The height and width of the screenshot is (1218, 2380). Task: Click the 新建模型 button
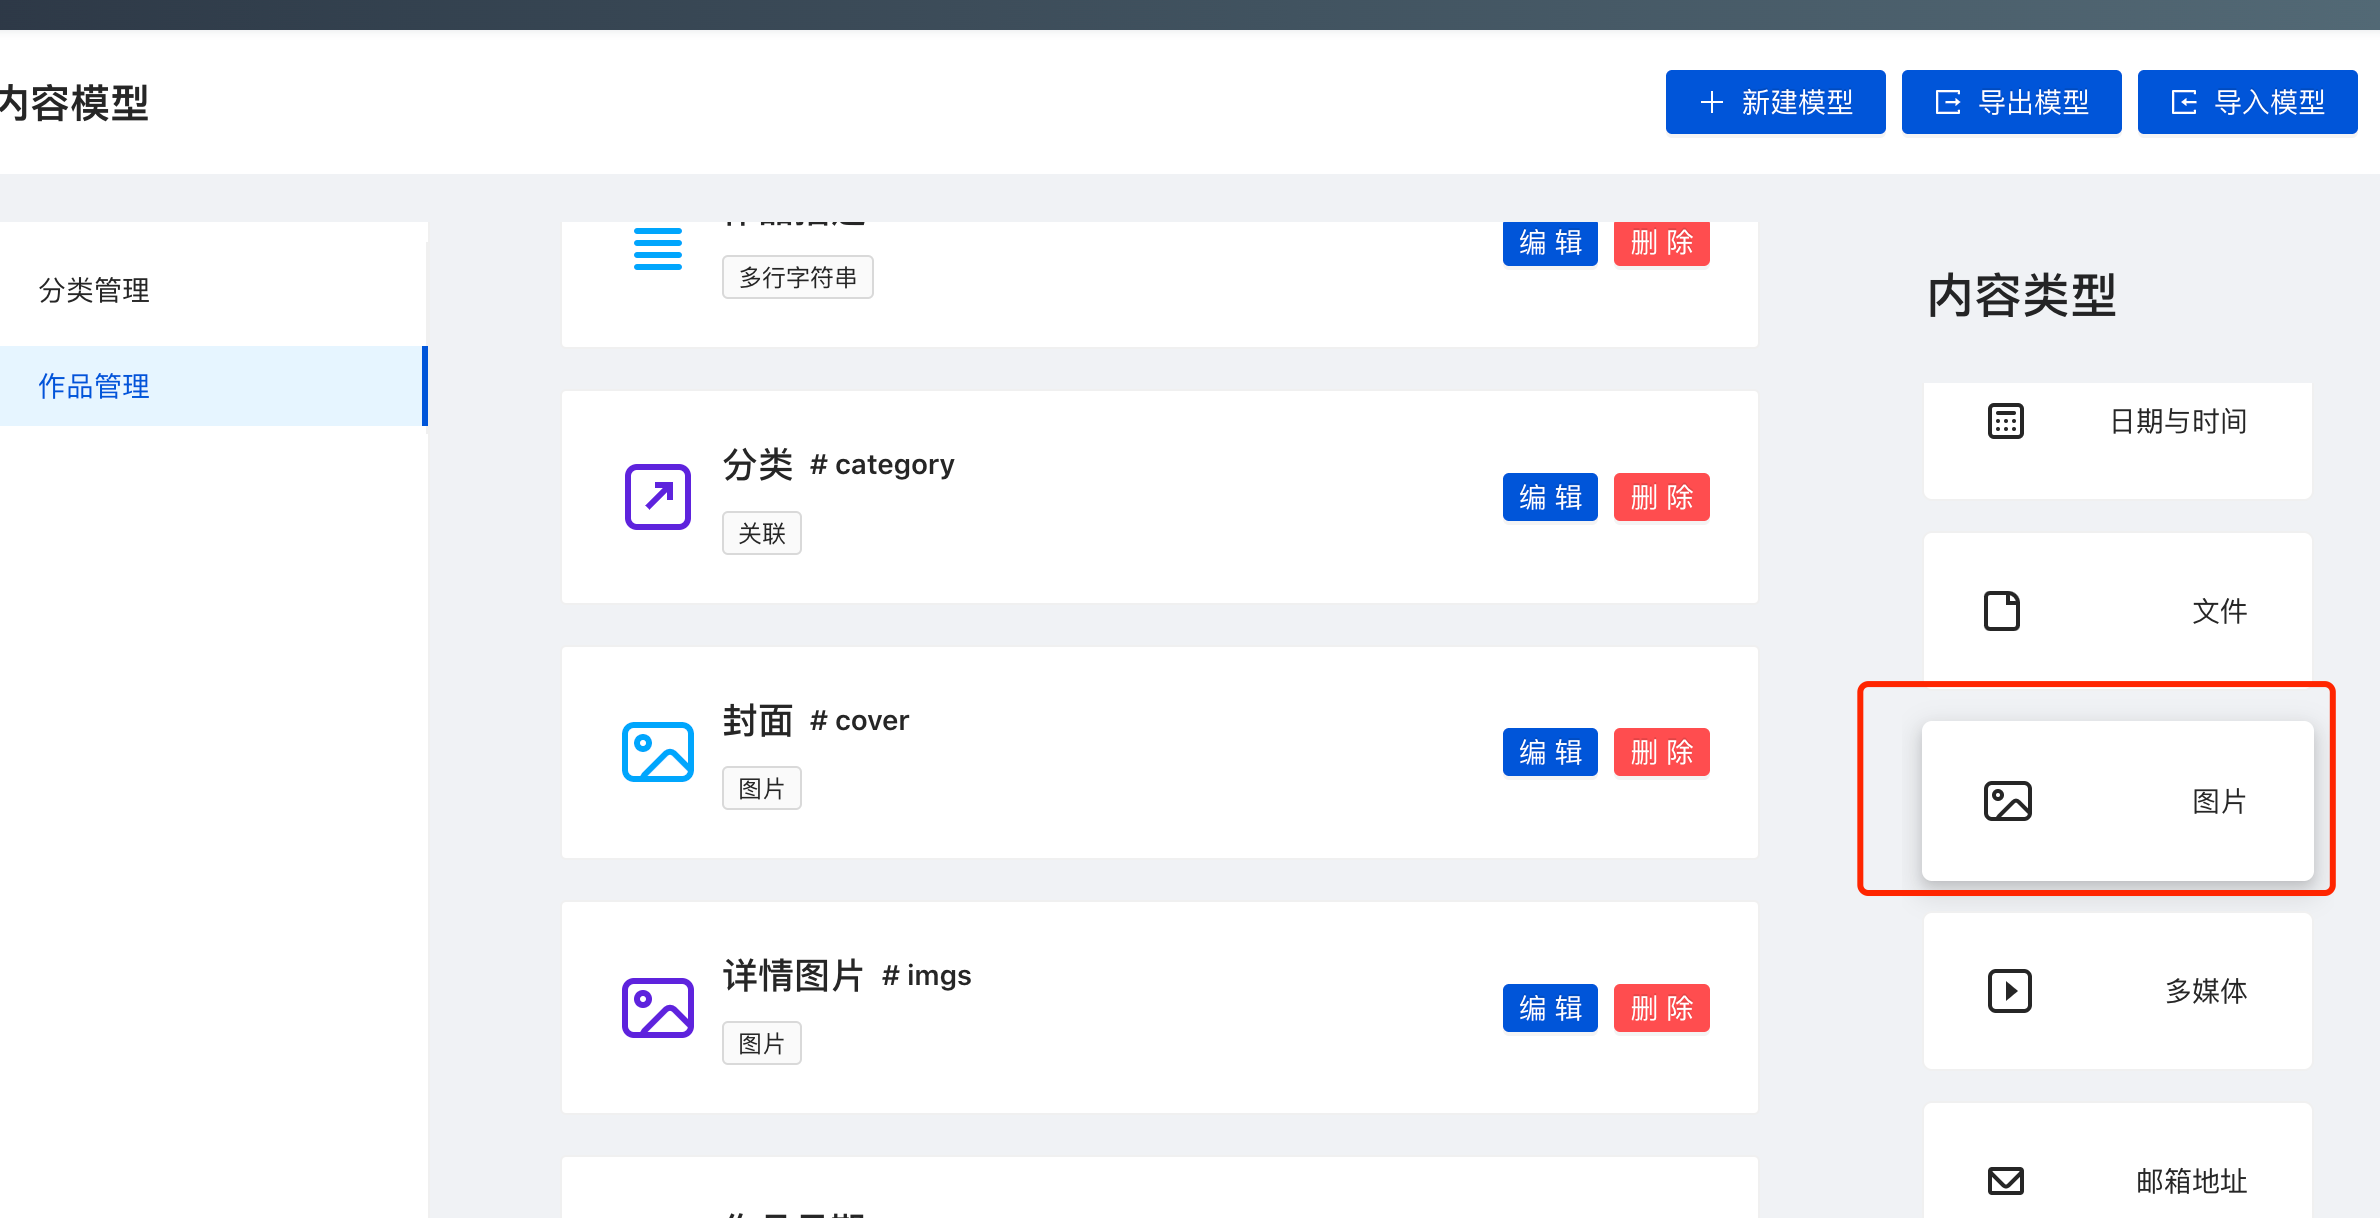tap(1775, 102)
